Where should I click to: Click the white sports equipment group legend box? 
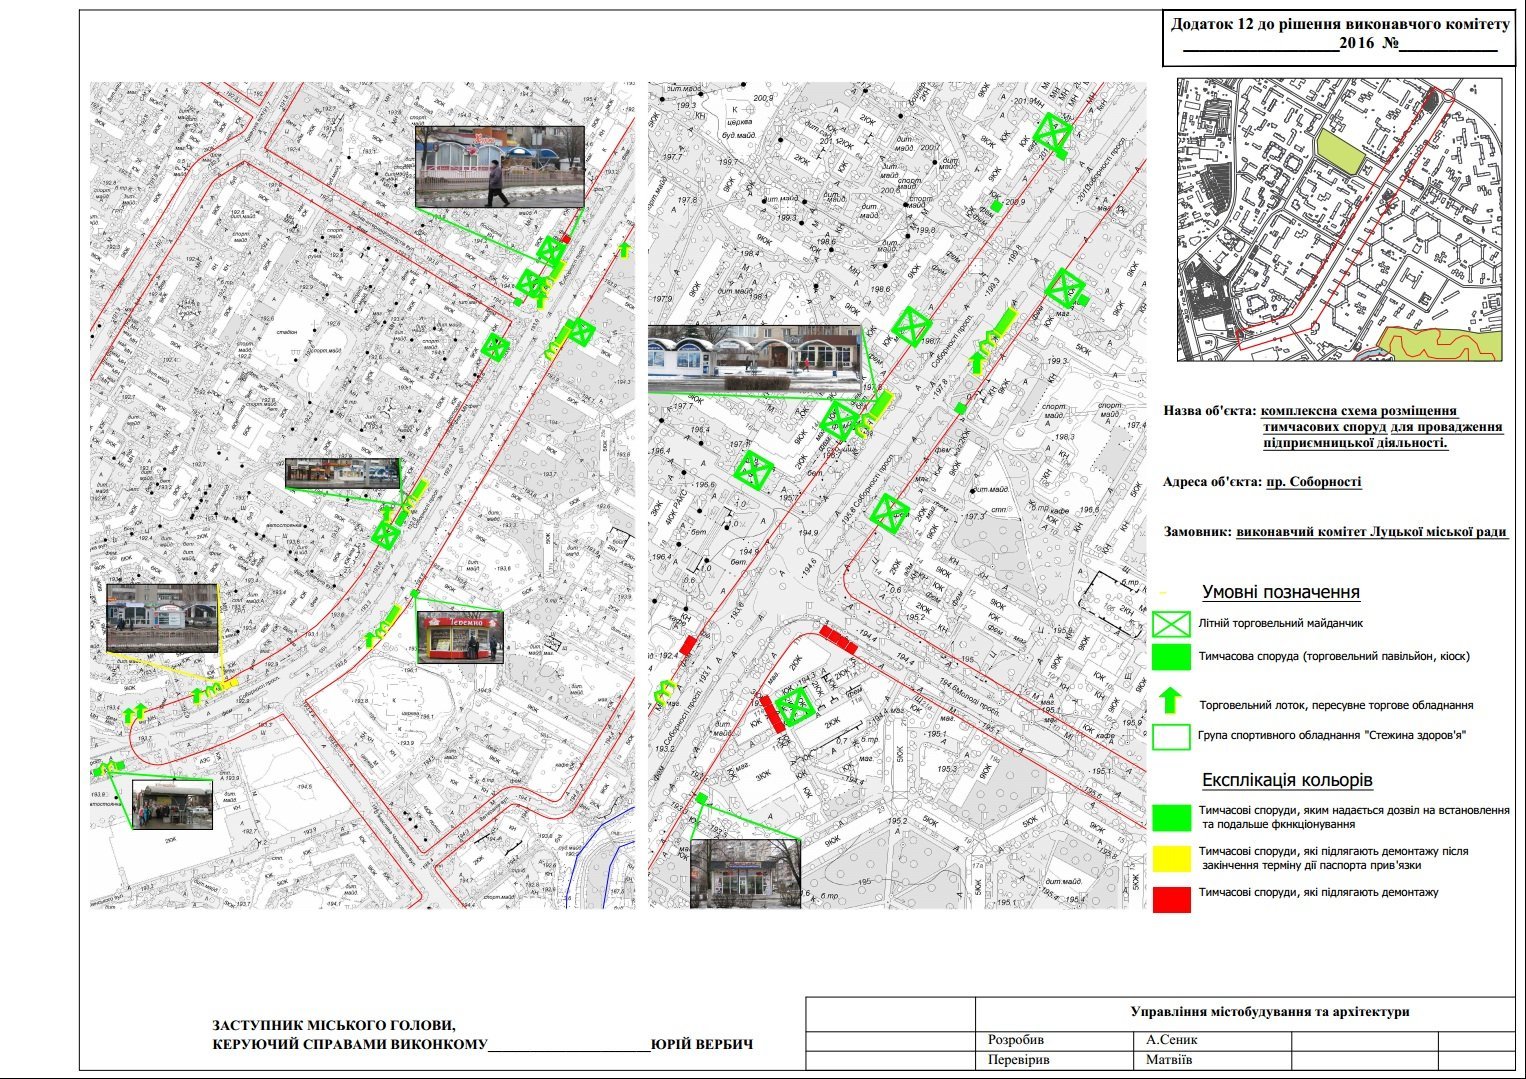(1171, 737)
